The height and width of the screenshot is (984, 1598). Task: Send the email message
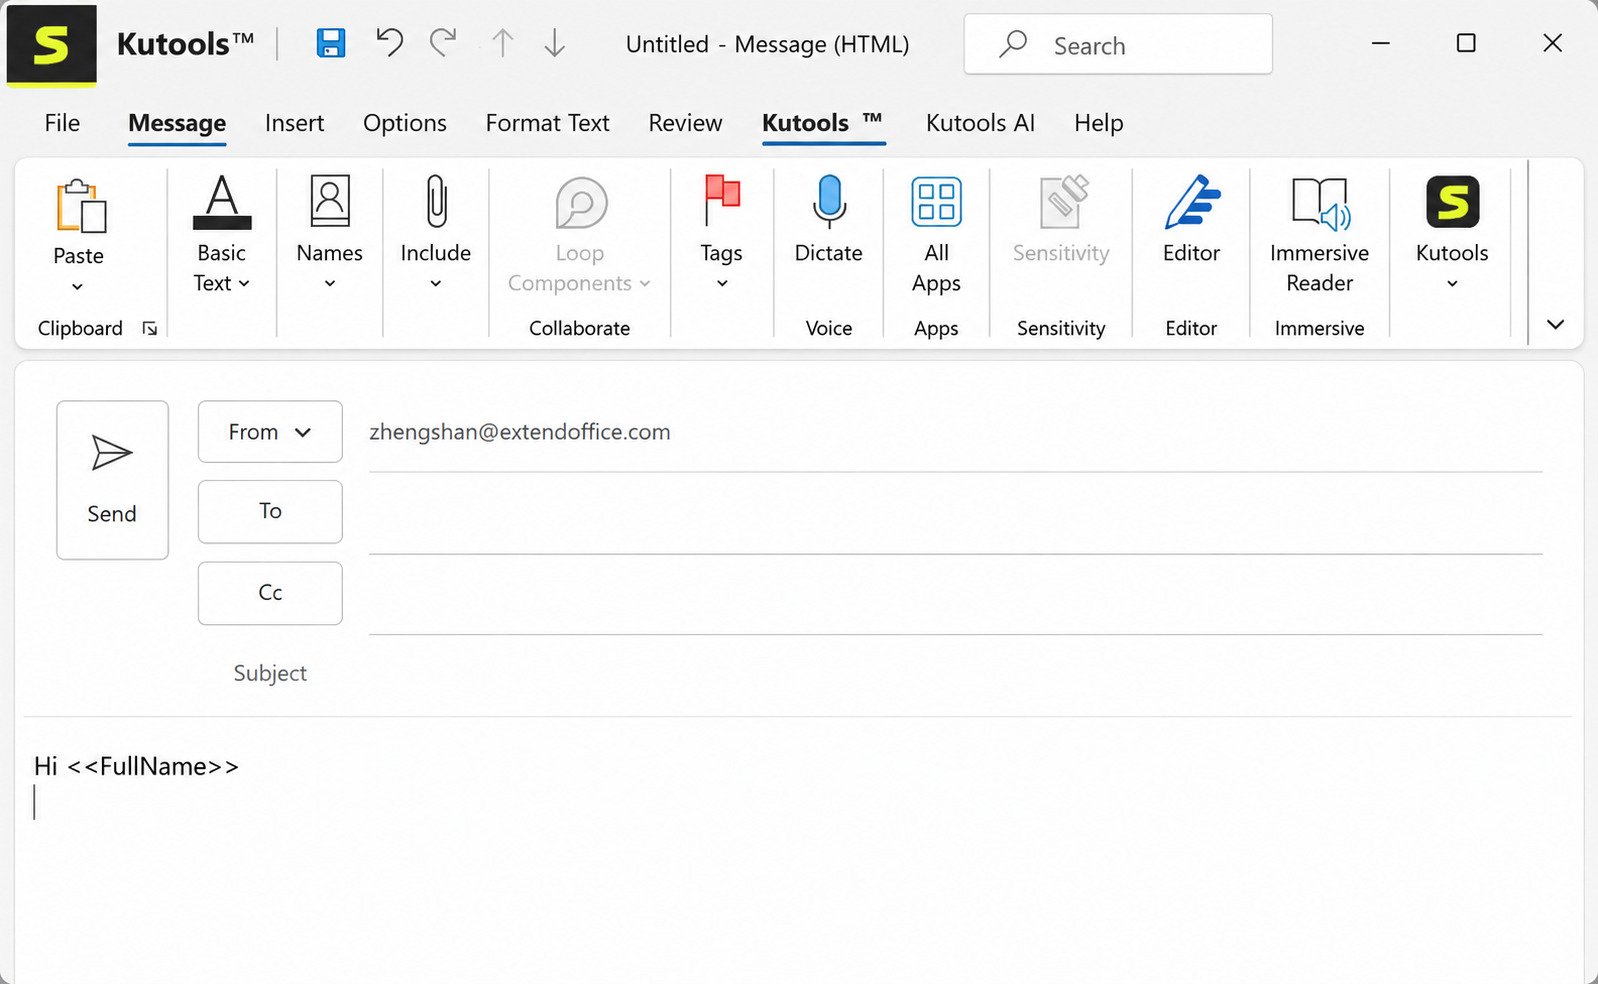pos(112,480)
